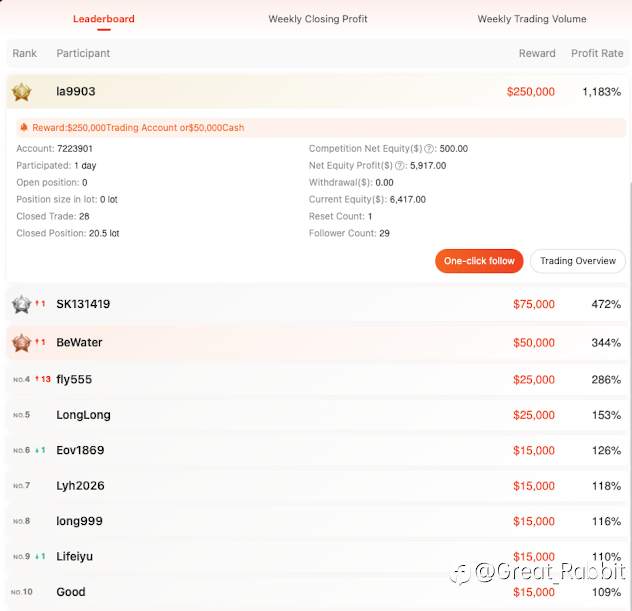Image resolution: width=632 pixels, height=611 pixels.
Task: Click the Net Equity Profit 5,917.00 value
Action: (428, 166)
